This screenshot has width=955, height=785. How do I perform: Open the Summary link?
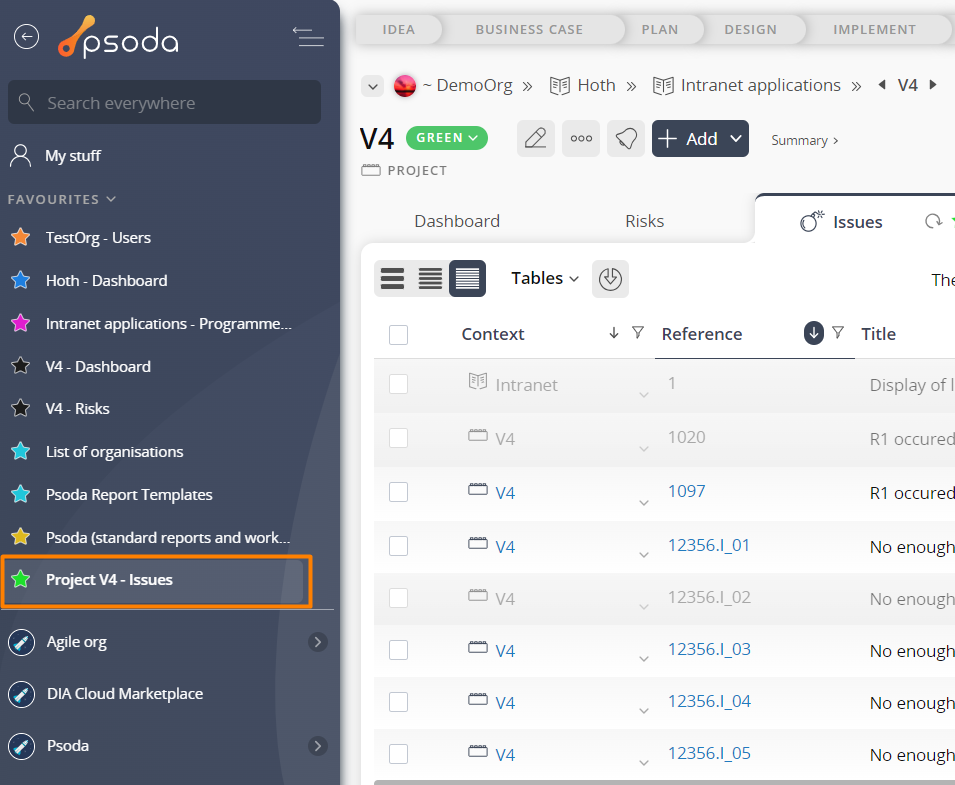[x=805, y=140]
